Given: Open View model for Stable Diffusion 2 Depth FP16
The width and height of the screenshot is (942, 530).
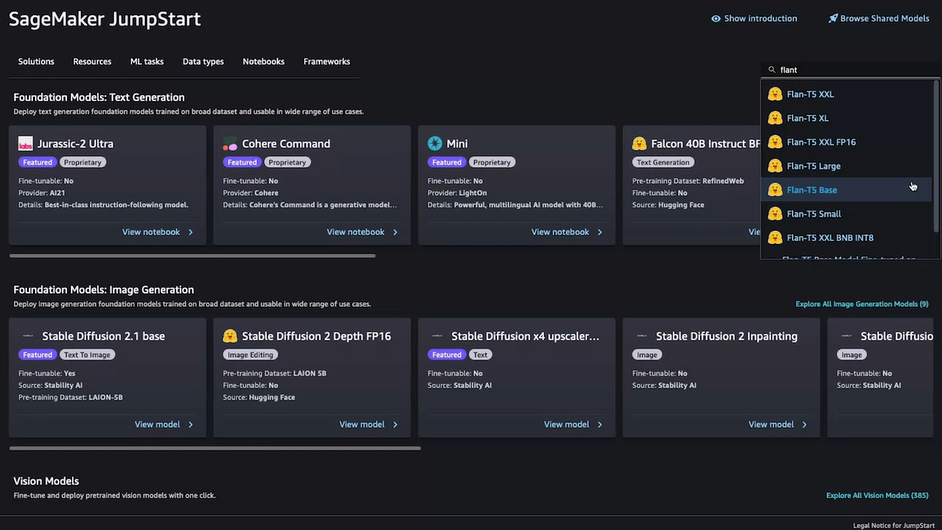Looking at the screenshot, I should tap(368, 424).
